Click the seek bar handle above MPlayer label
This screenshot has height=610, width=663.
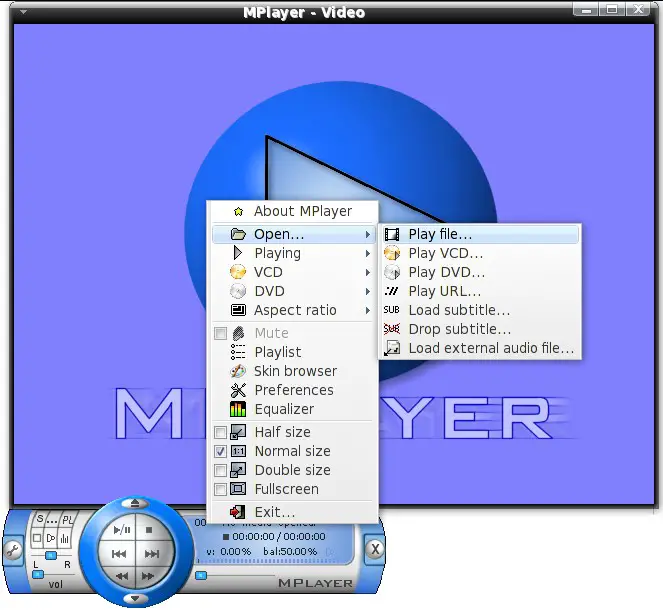click(201, 575)
